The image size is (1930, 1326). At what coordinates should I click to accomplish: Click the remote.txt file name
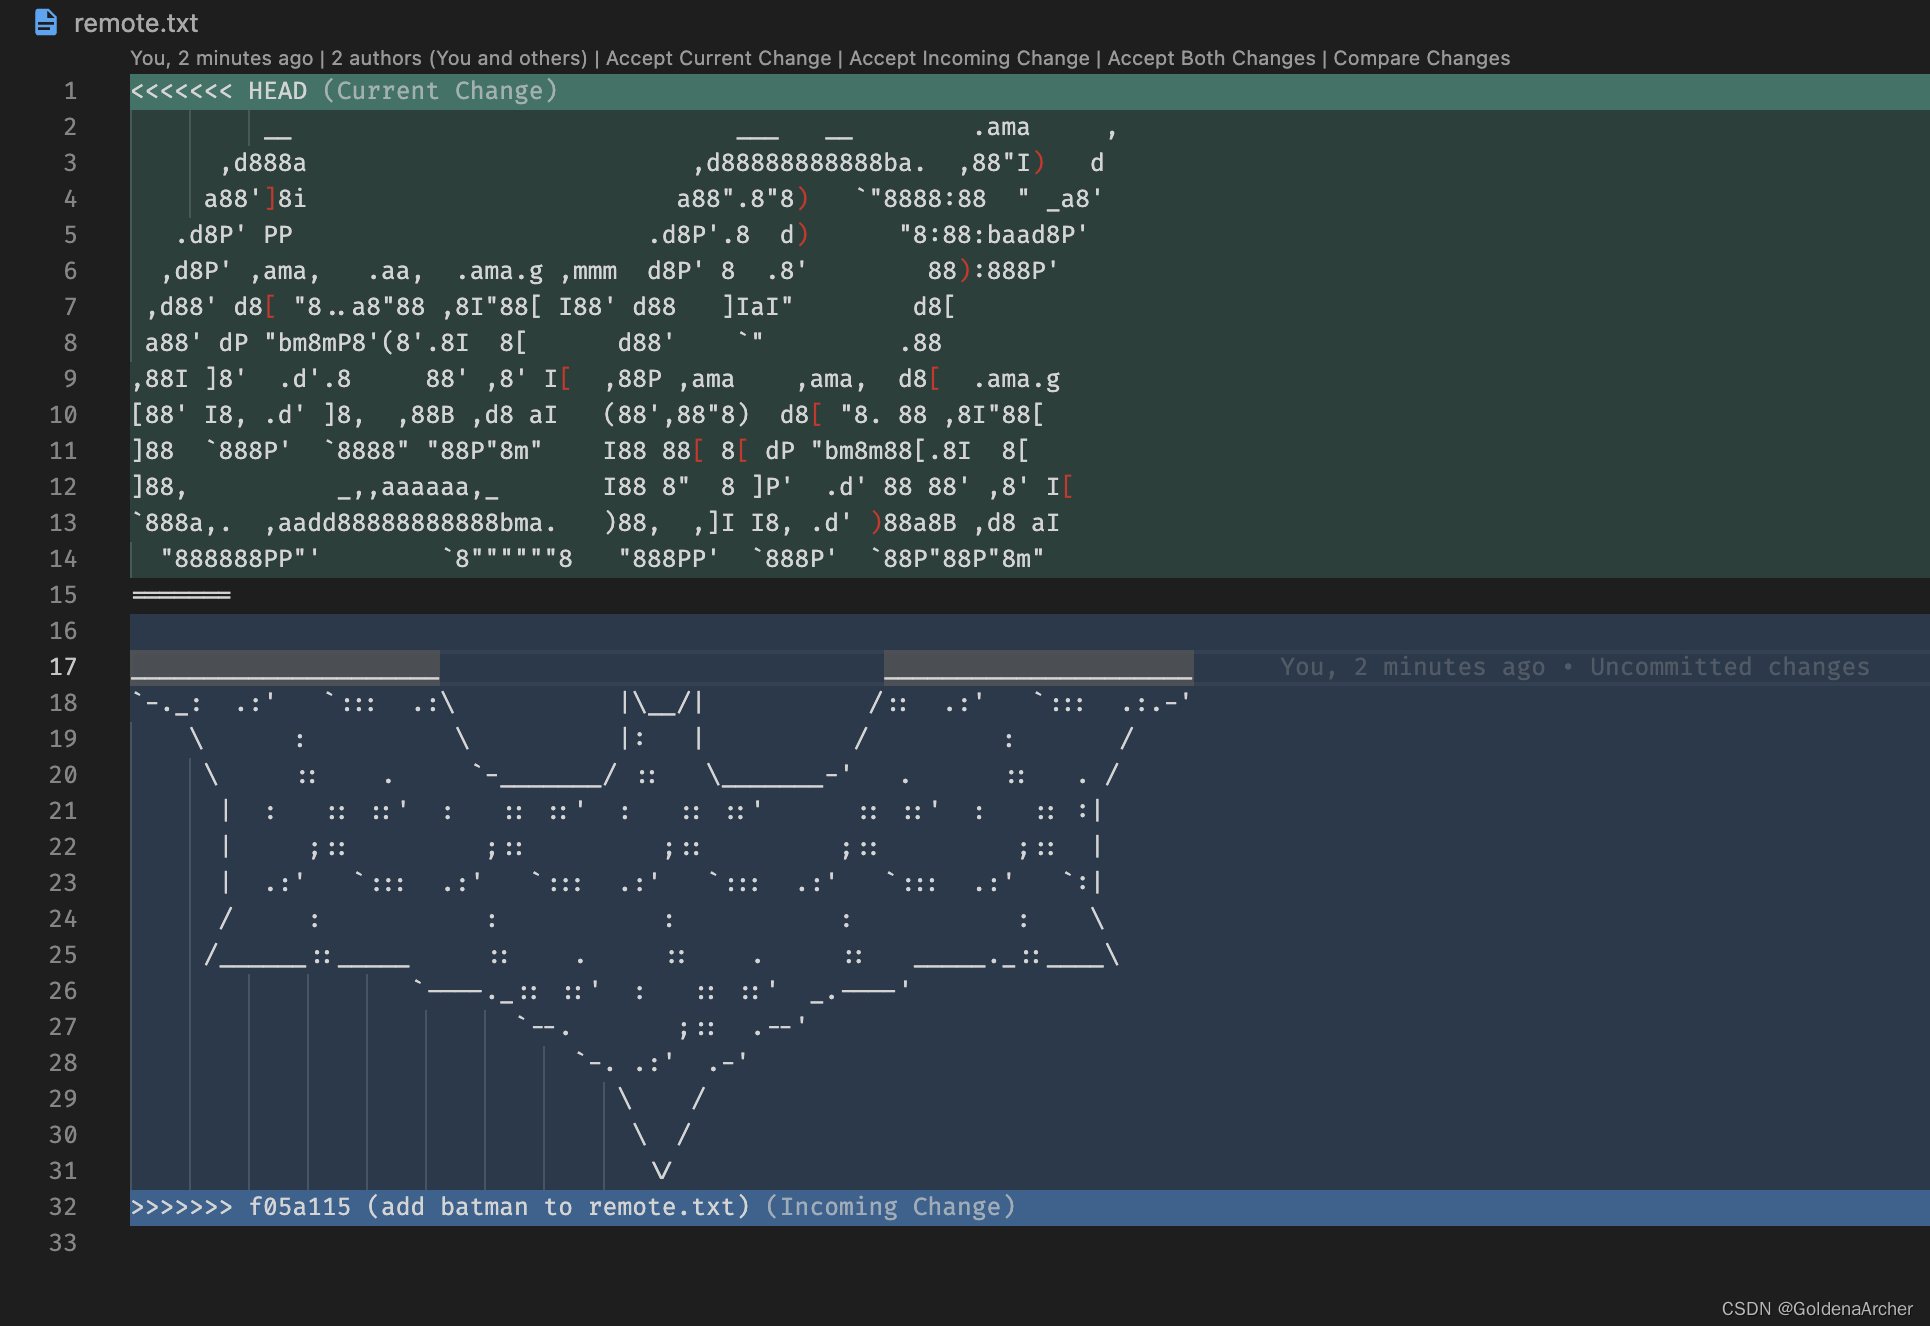(x=136, y=23)
